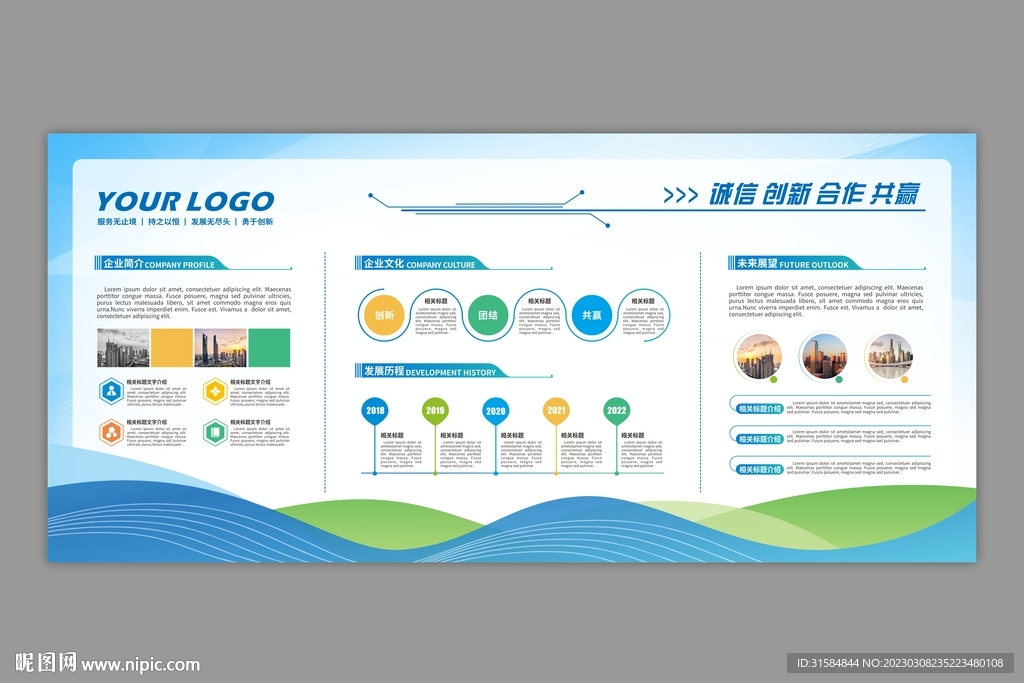Click the 勇于创新 tagline text
1024x683 pixels.
tap(257, 222)
